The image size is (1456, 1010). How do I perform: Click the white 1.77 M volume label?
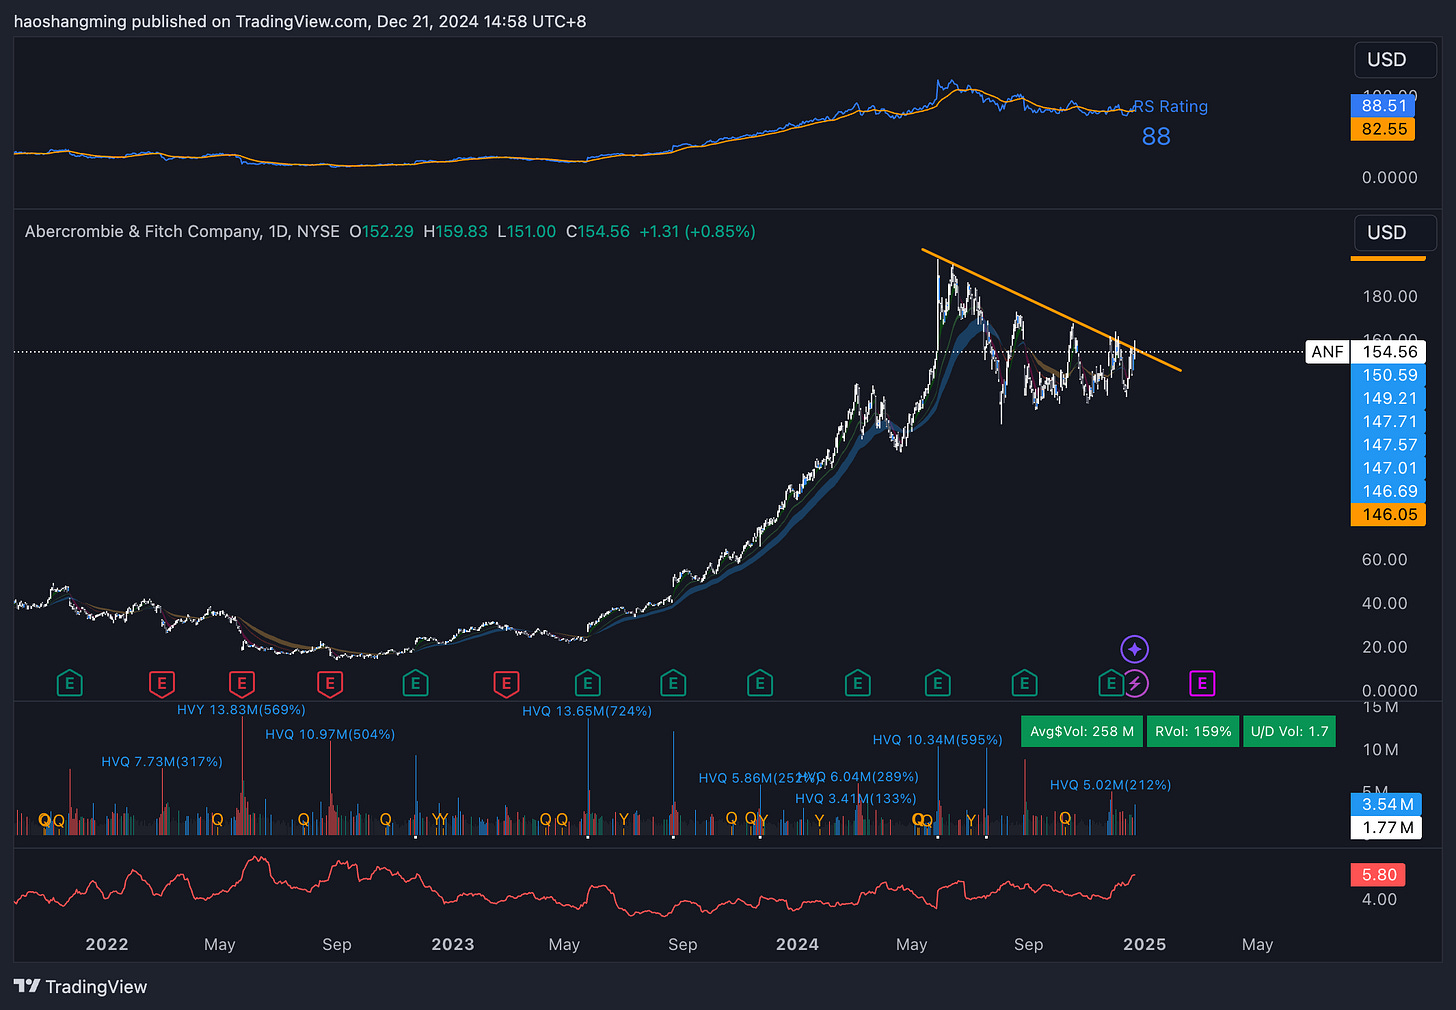pyautogui.click(x=1388, y=827)
